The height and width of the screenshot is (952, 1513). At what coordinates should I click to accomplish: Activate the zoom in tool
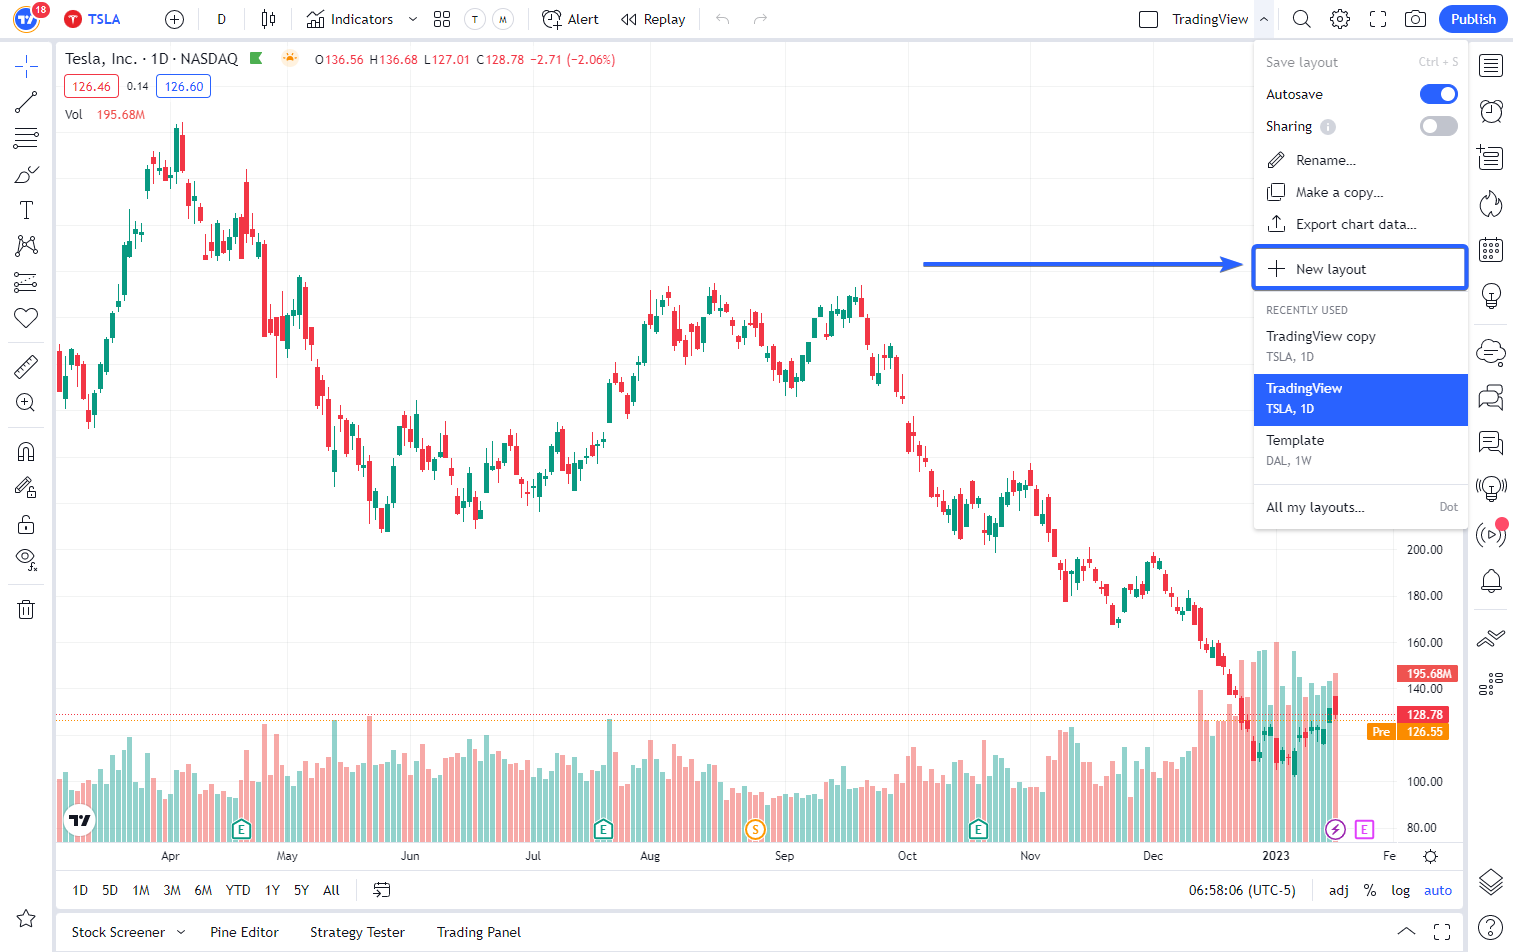pos(26,402)
